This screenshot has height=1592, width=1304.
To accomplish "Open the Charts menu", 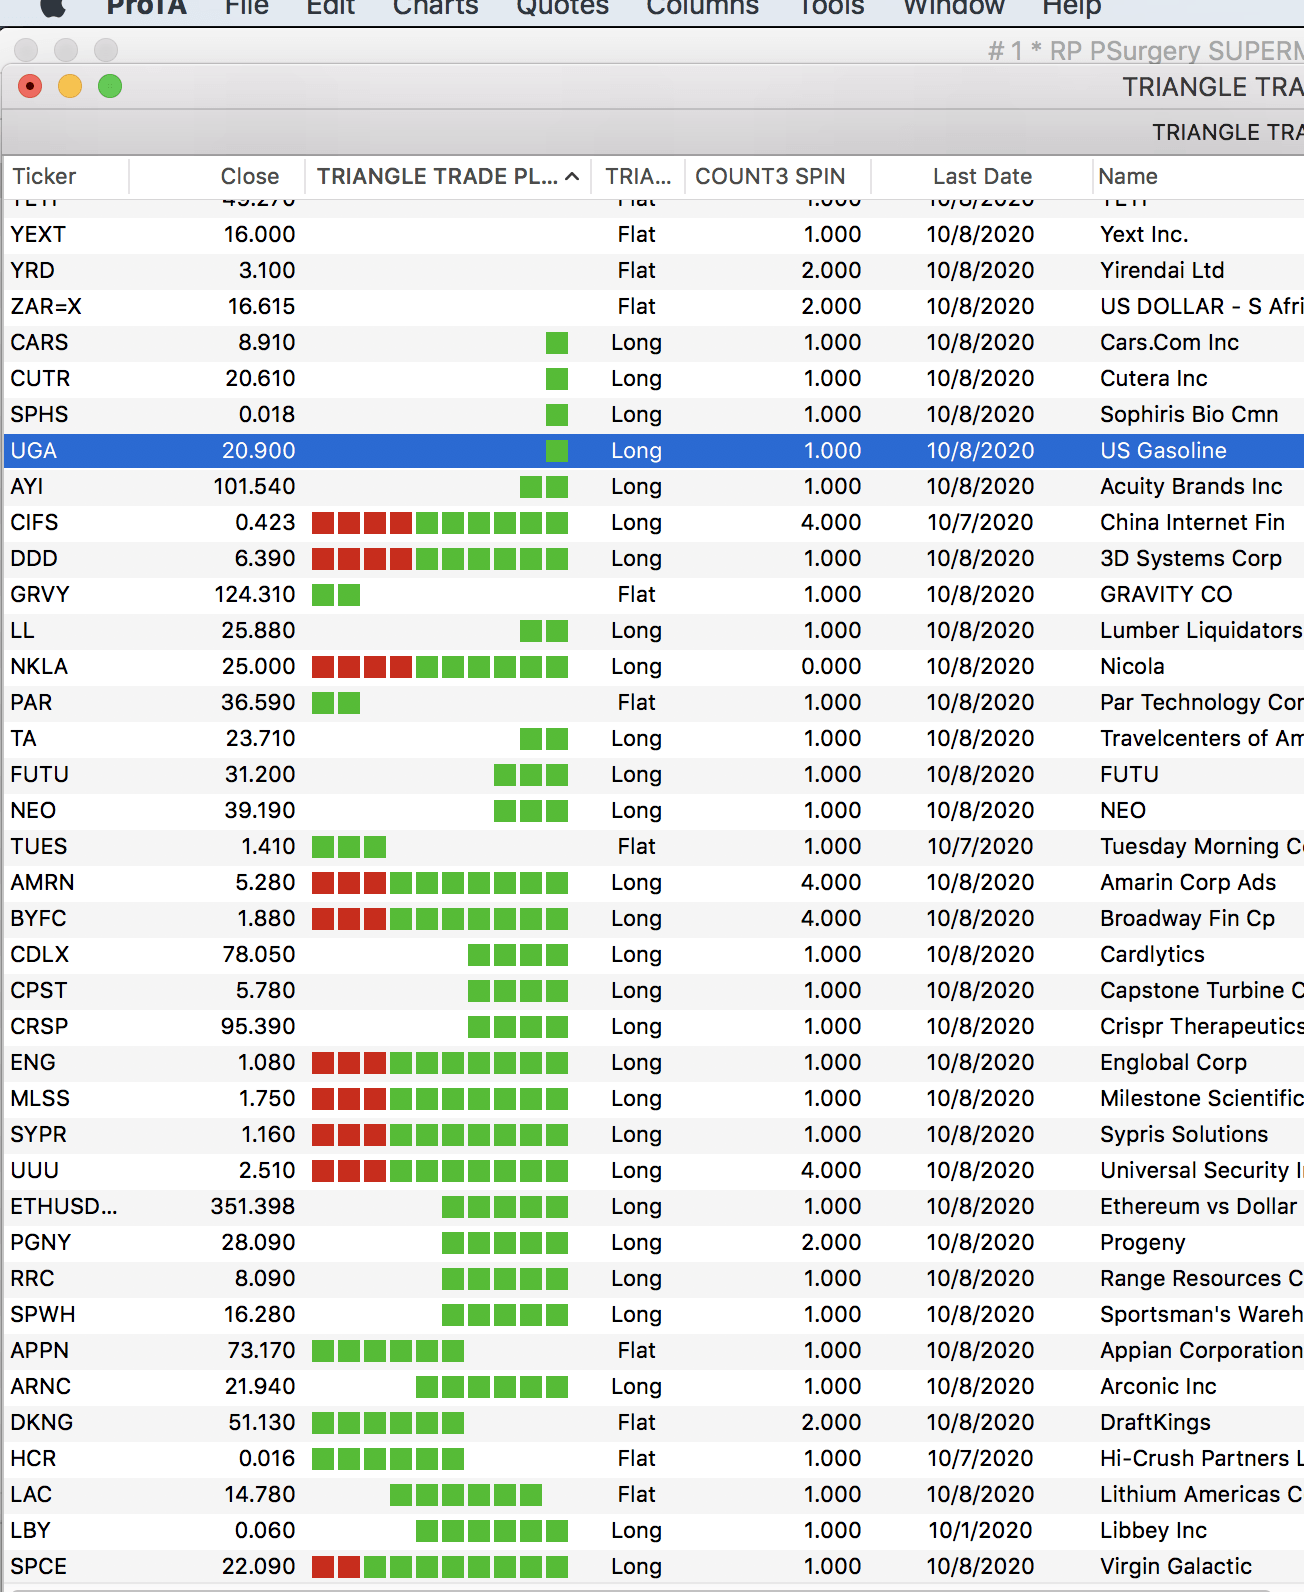I will (x=435, y=8).
